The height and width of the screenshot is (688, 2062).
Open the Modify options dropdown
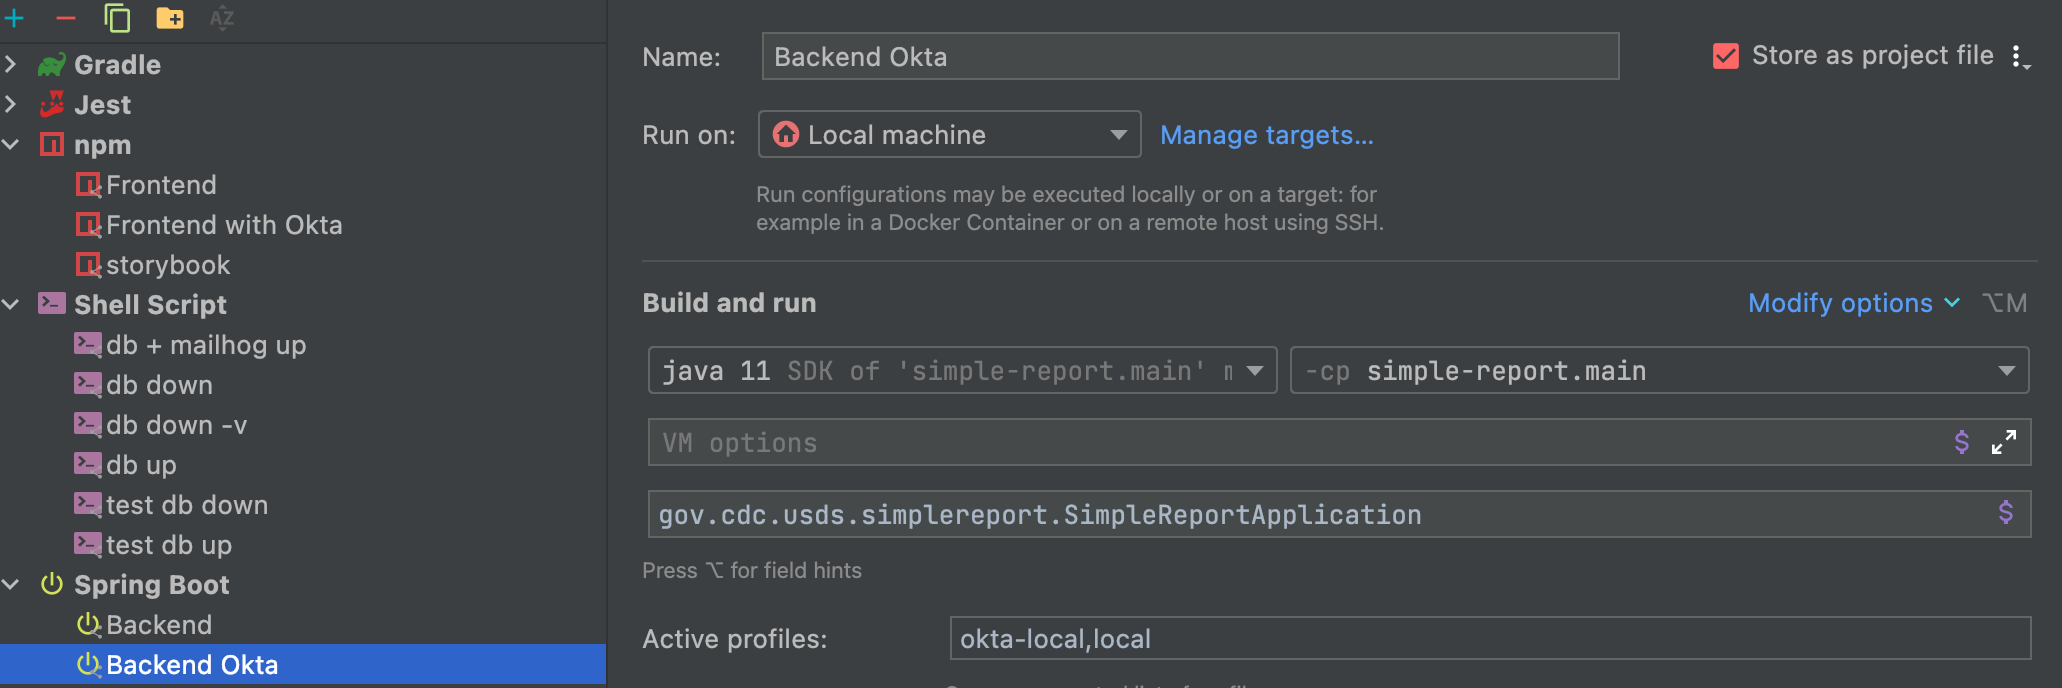pyautogui.click(x=1853, y=303)
